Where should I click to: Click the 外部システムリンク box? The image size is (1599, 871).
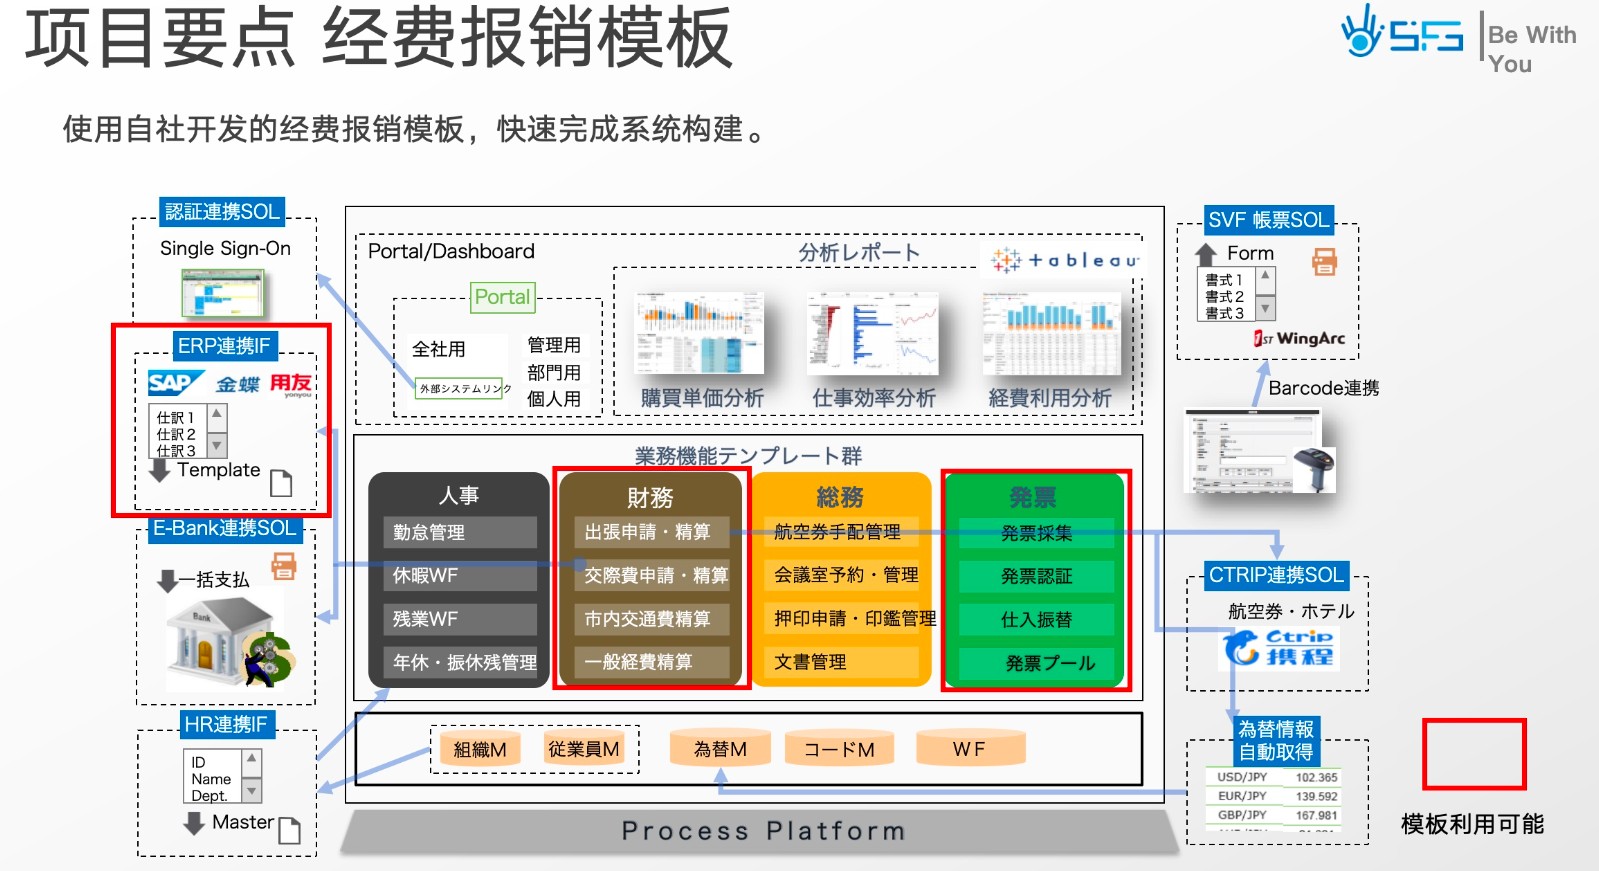[463, 388]
